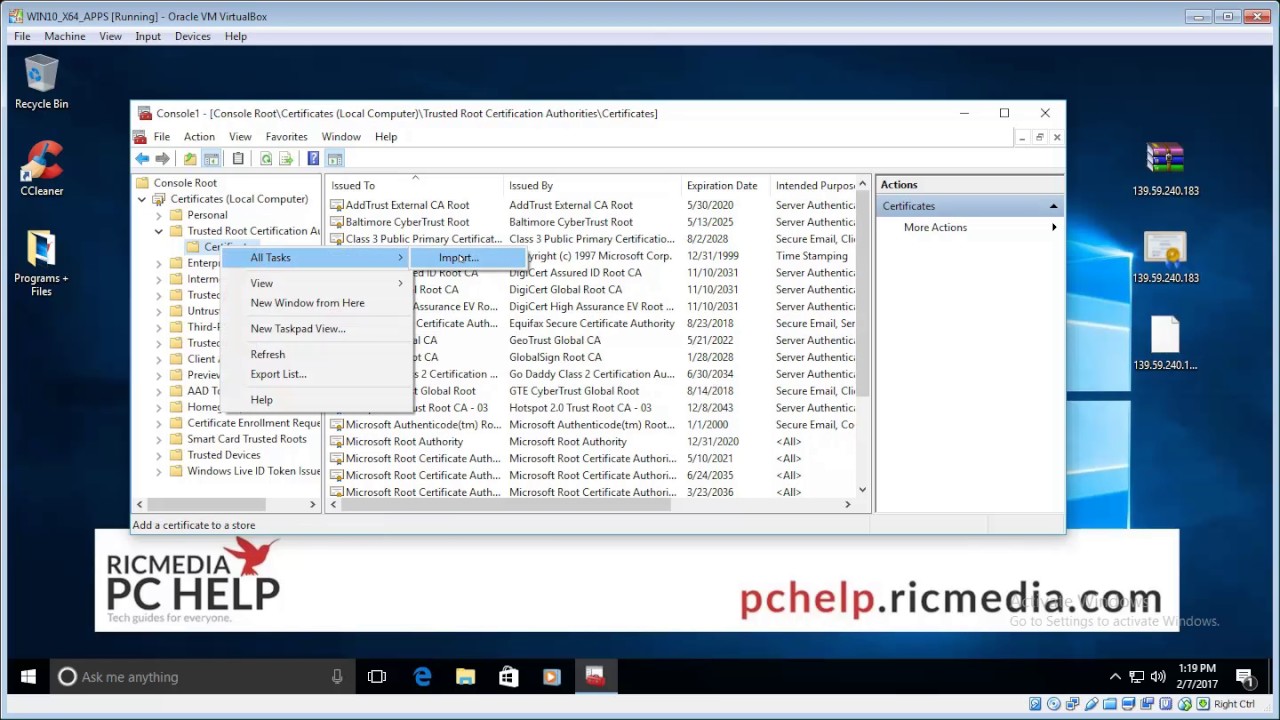This screenshot has width=1280, height=720.
Task: Open the Devices menu of VirtualBox
Action: point(192,36)
